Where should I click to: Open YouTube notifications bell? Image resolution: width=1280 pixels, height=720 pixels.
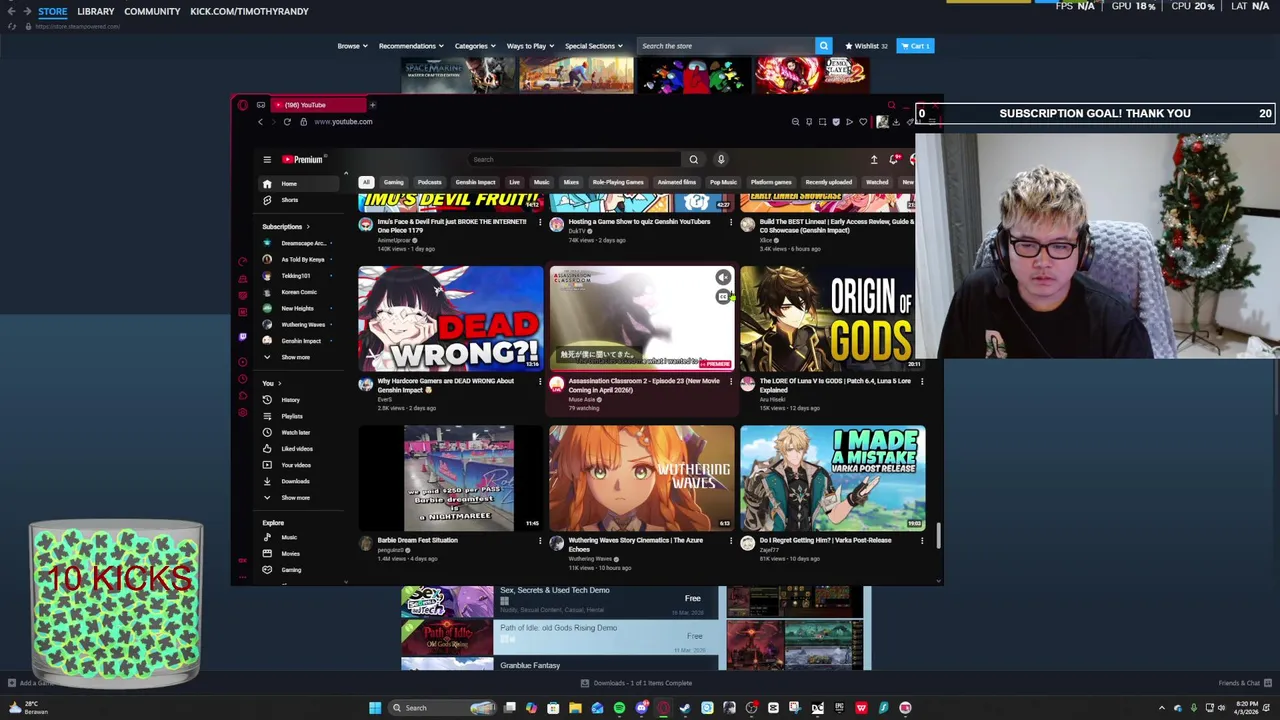click(x=895, y=160)
